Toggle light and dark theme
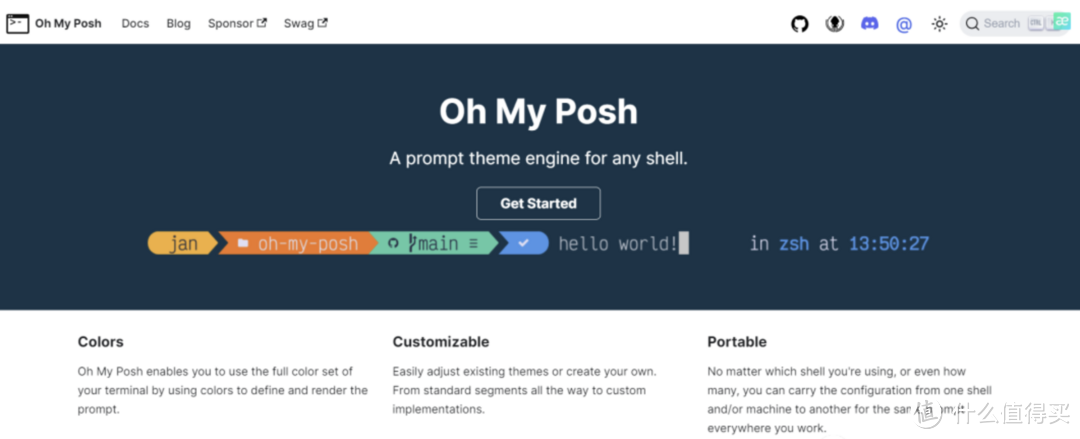The height and width of the screenshot is (439, 1080). tap(939, 24)
